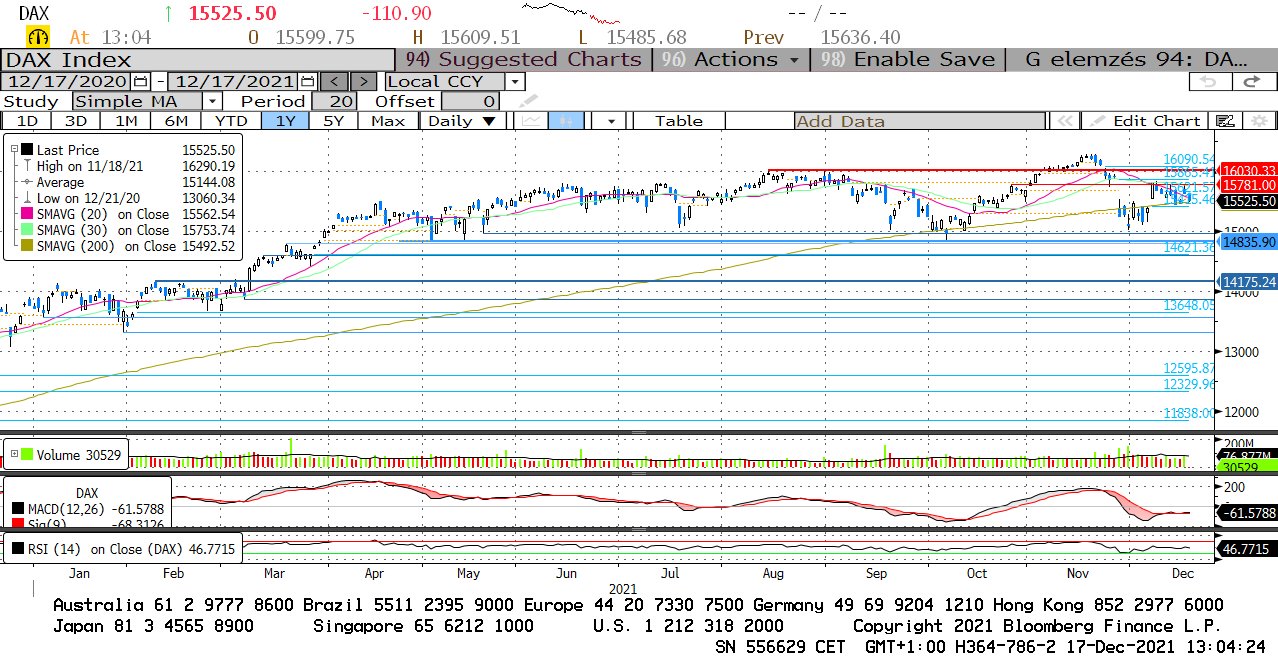Click the green SMAVG (30) color swatch
The width and height of the screenshot is (1278, 670).
coord(28,230)
